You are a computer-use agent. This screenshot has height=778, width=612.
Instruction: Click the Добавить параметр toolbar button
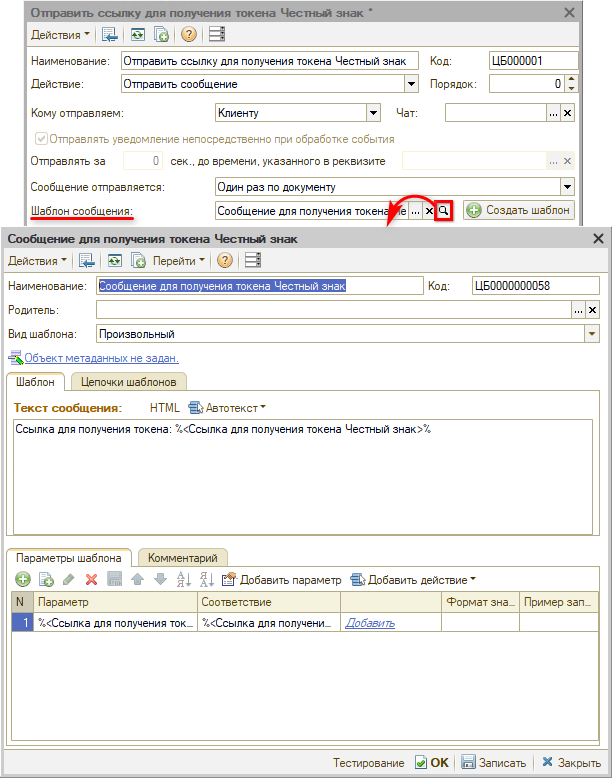click(281, 579)
